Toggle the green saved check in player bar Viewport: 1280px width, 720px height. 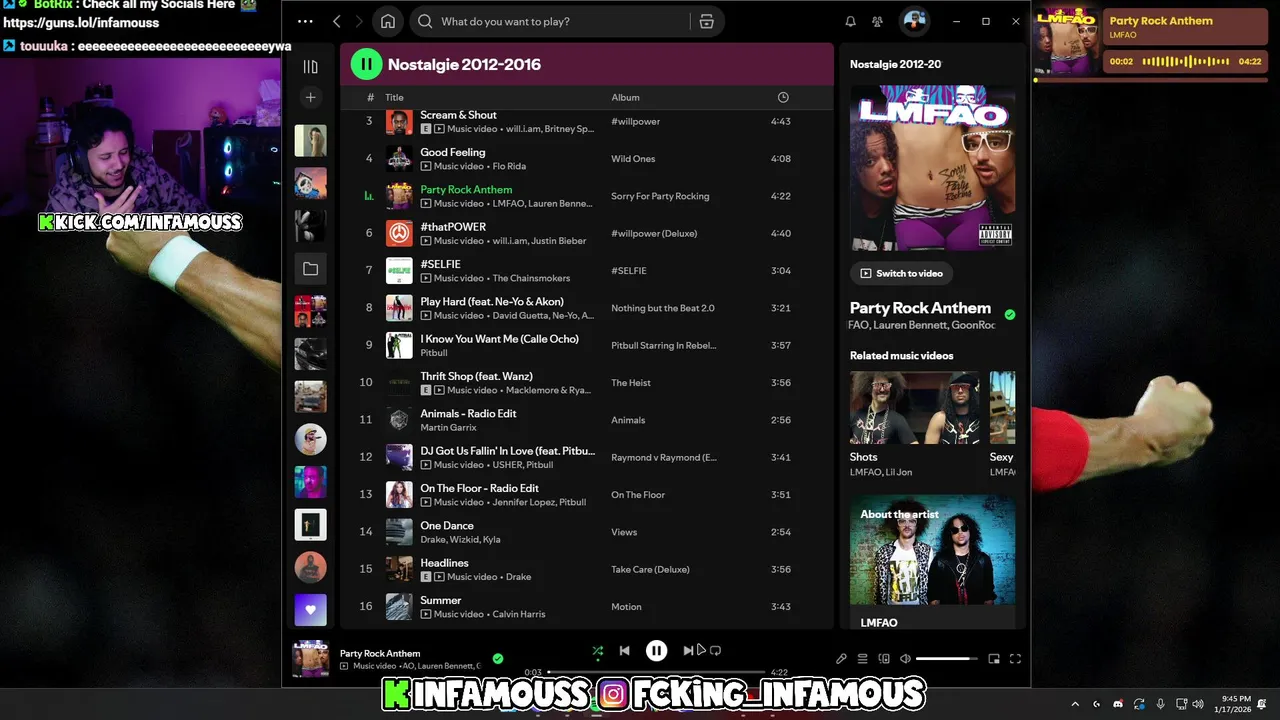pos(498,658)
